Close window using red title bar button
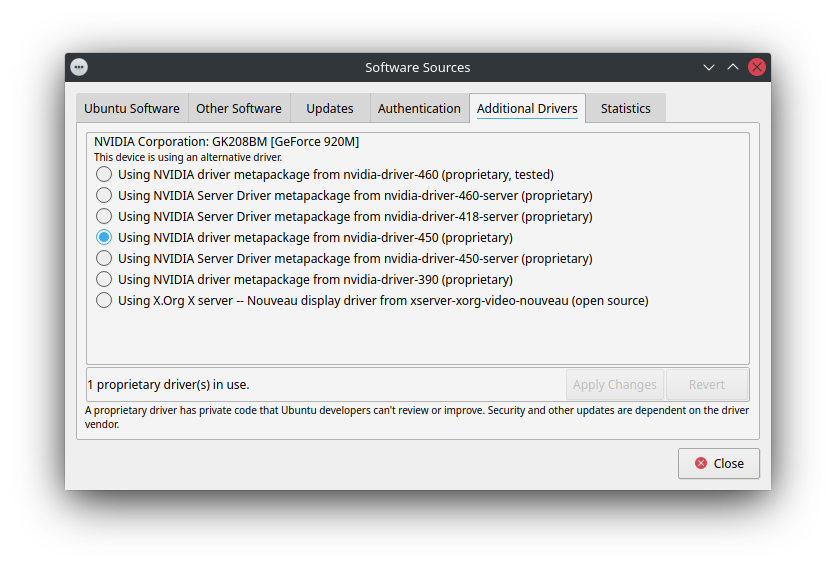Image resolution: width=836 pixels, height=567 pixels. [757, 67]
